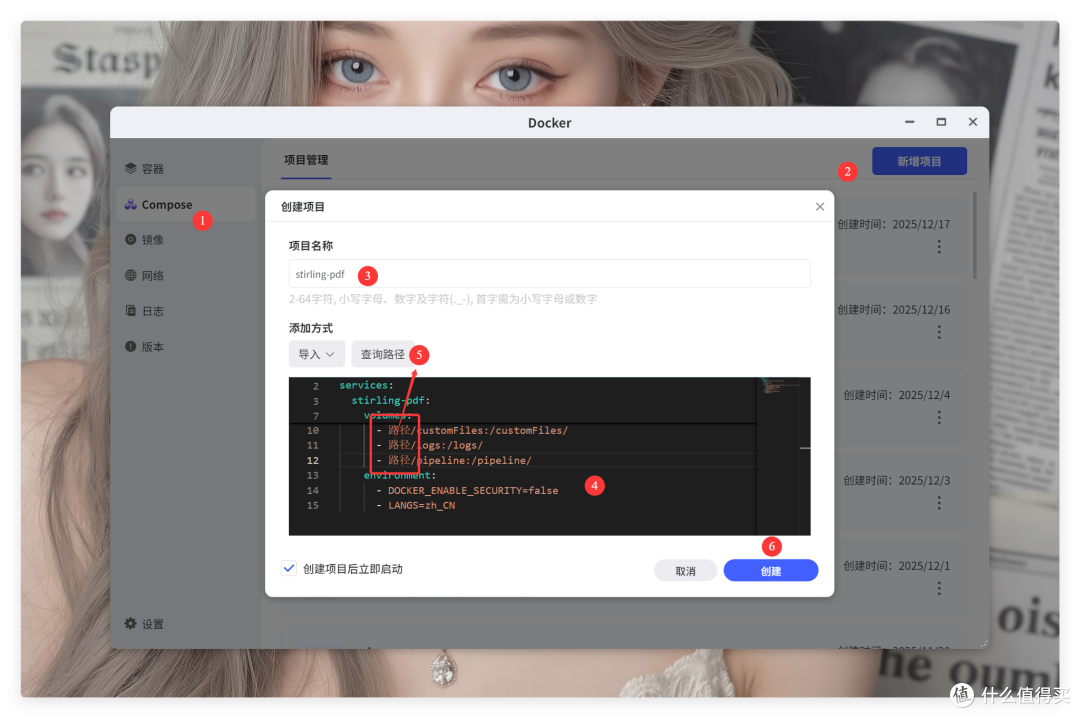Toggle 创建项目后立即启动 checkbox
Viewport: 1080px width, 718px height.
289,568
